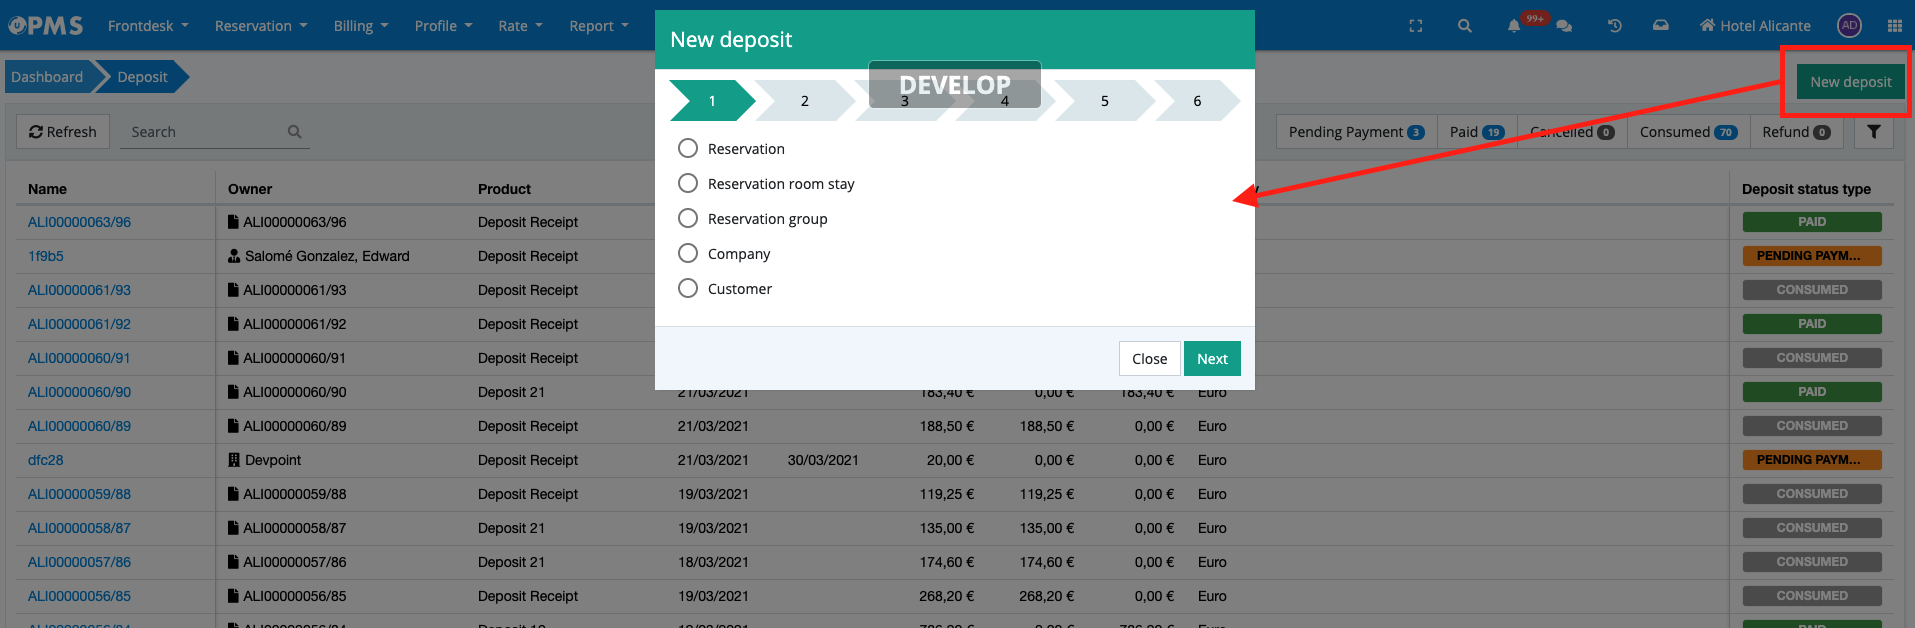Open the chat messages icon
The width and height of the screenshot is (1915, 628).
coord(1564,26)
